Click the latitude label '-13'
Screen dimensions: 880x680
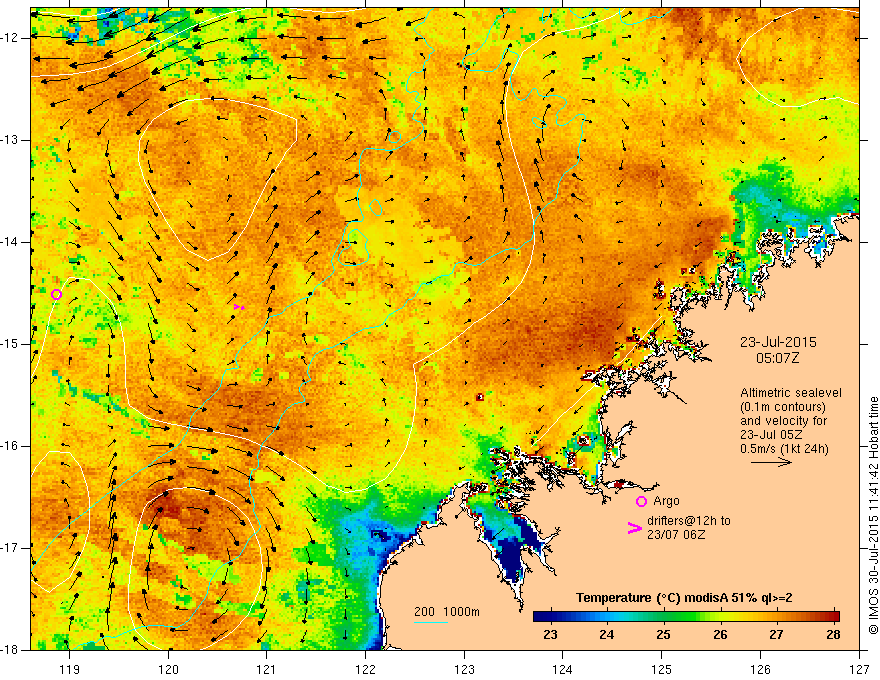point(11,140)
